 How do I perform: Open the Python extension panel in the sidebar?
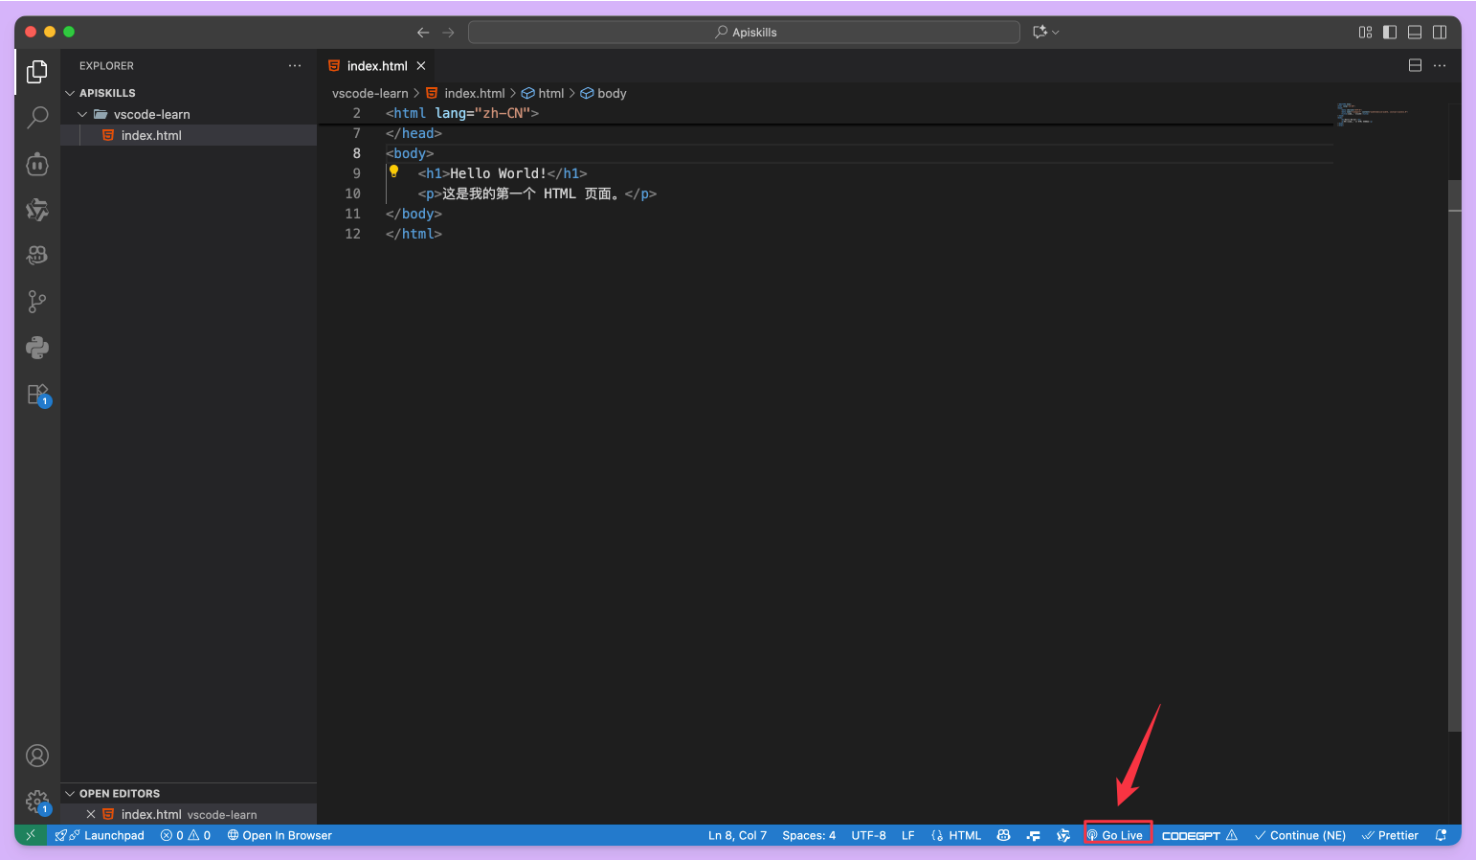coord(37,347)
